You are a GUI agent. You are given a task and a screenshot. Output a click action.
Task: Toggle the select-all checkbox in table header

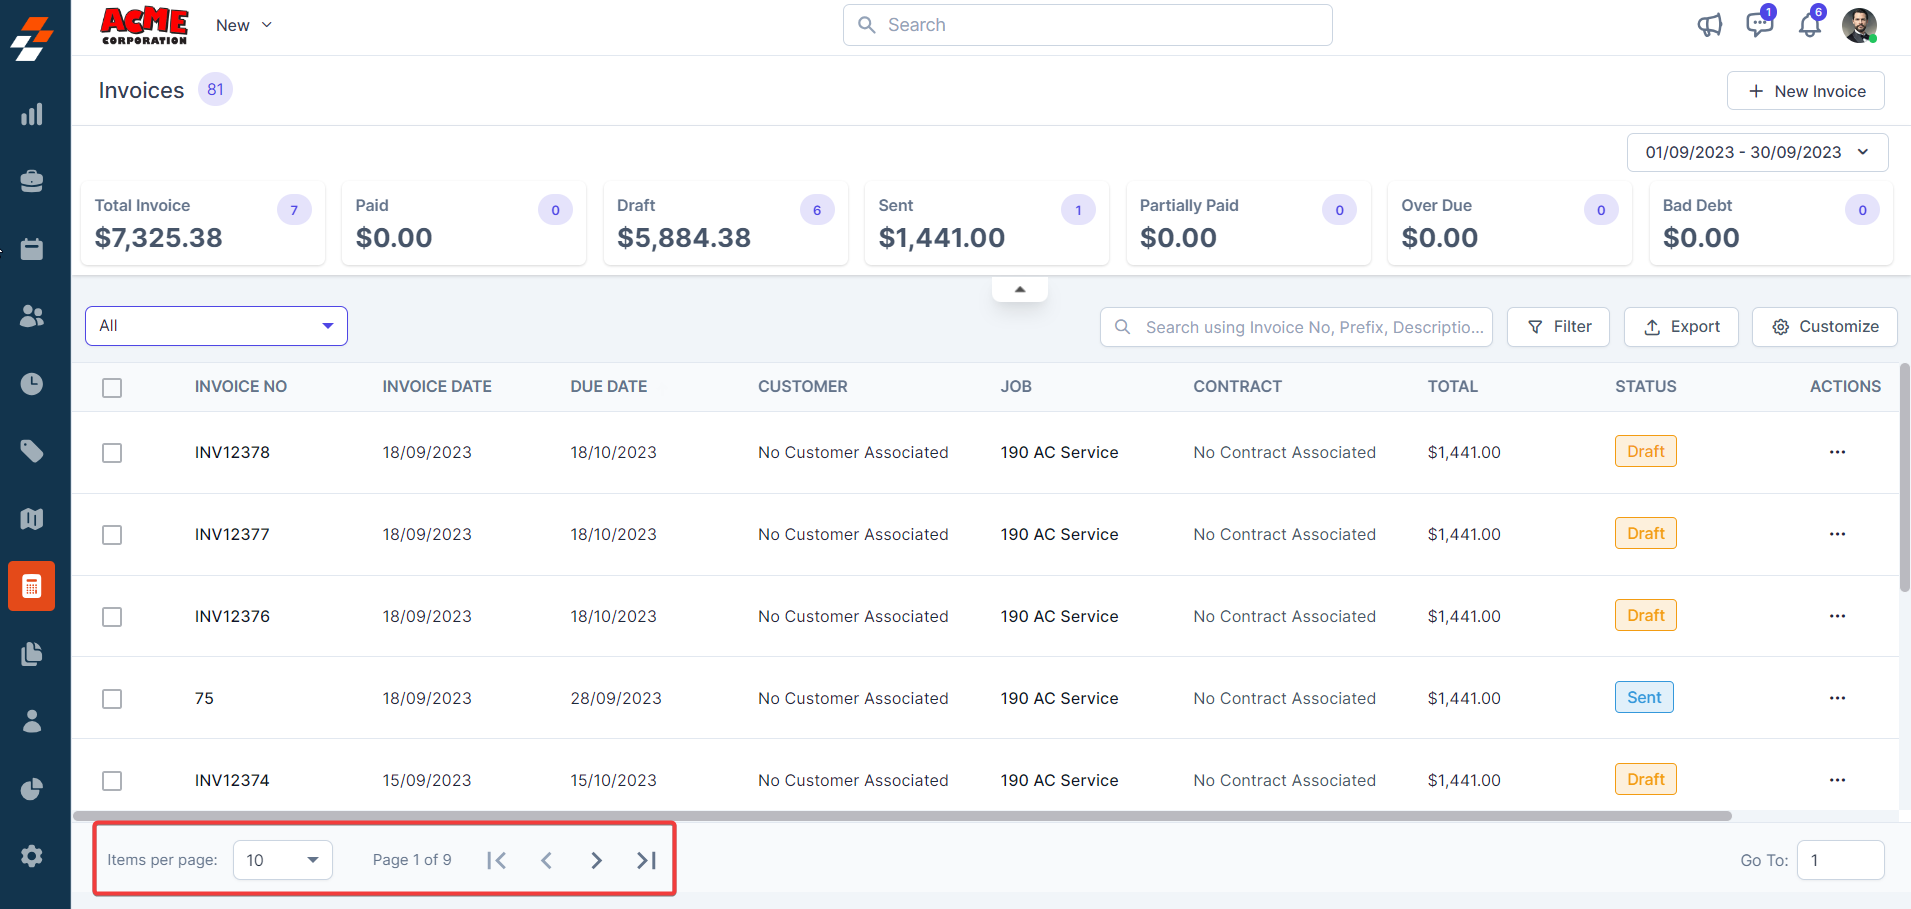112,388
